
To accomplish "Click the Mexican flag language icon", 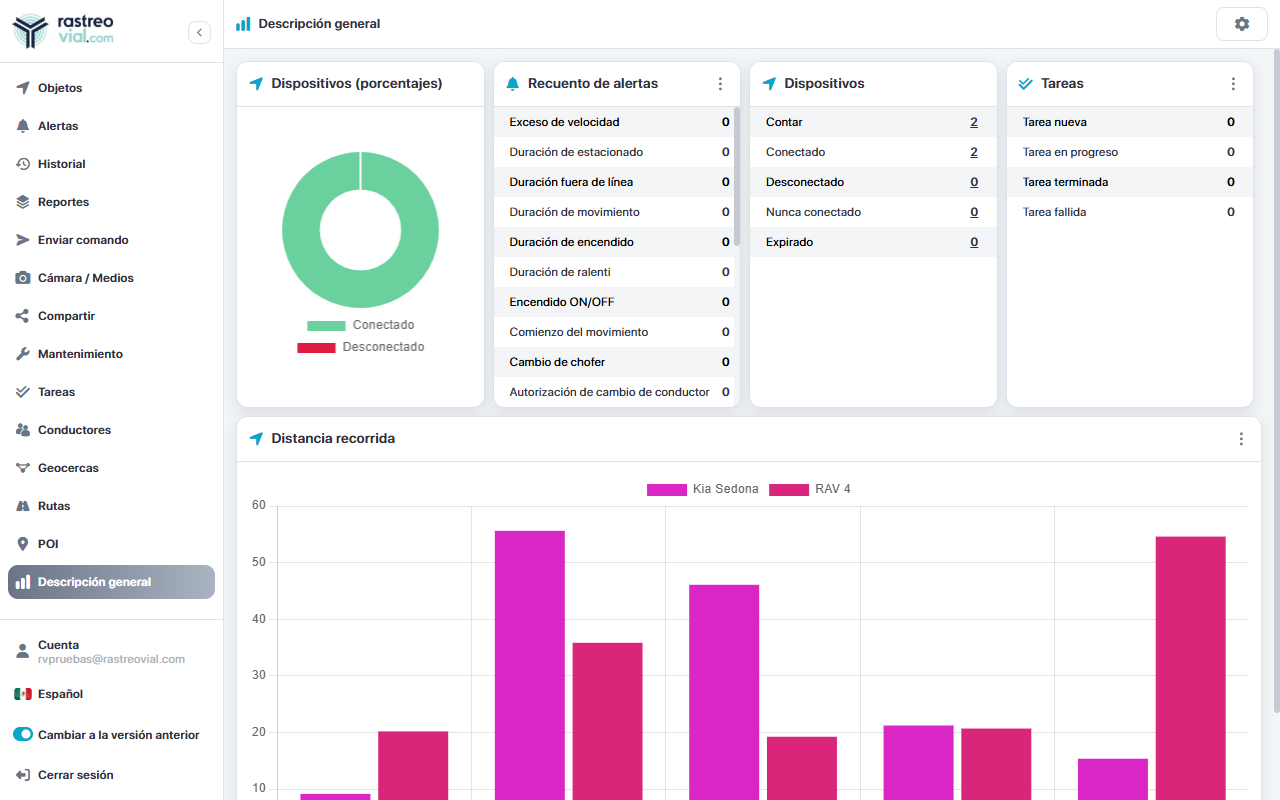I will [x=23, y=694].
